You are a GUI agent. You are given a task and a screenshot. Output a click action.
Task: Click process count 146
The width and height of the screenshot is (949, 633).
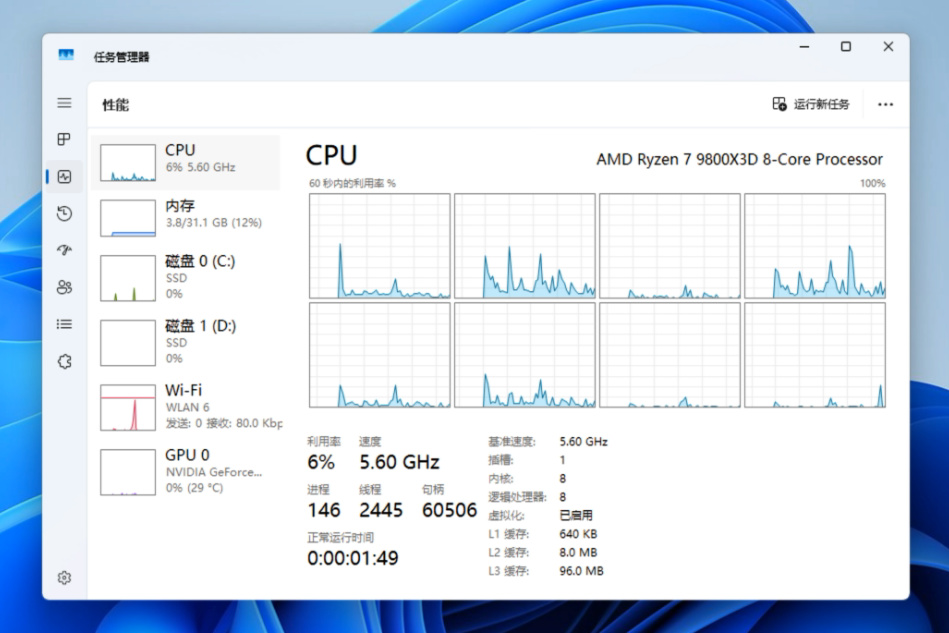click(324, 510)
